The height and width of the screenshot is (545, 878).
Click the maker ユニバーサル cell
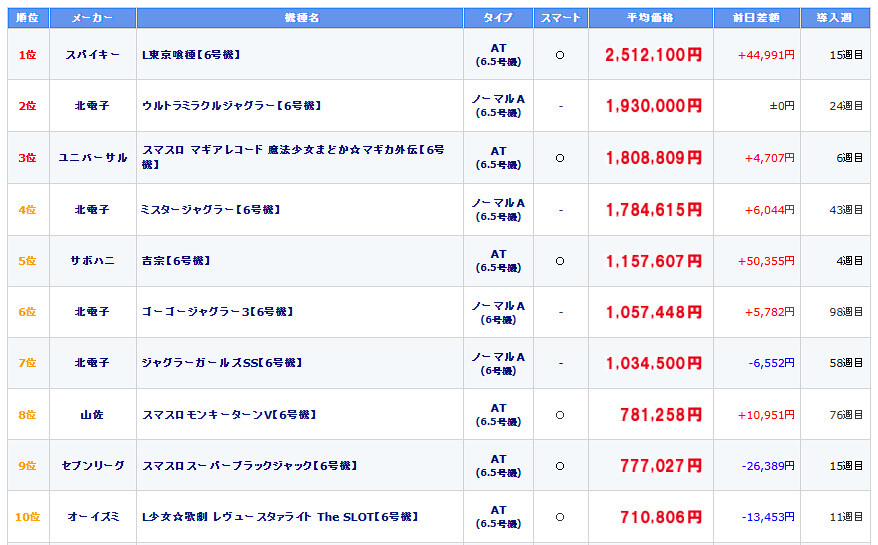click(92, 158)
